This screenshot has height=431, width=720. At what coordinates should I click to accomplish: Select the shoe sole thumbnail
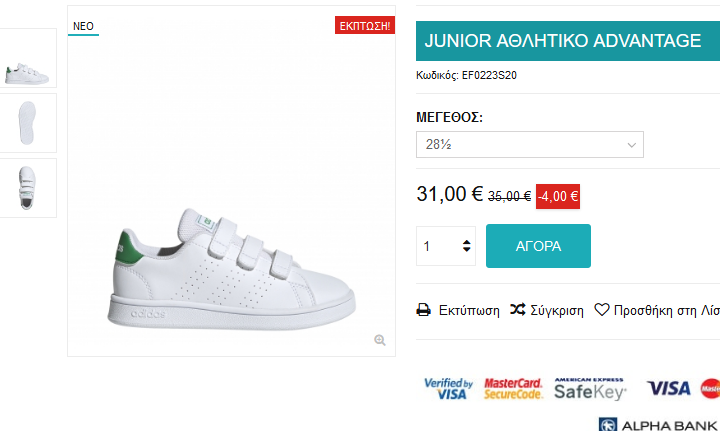pyautogui.click(x=28, y=123)
